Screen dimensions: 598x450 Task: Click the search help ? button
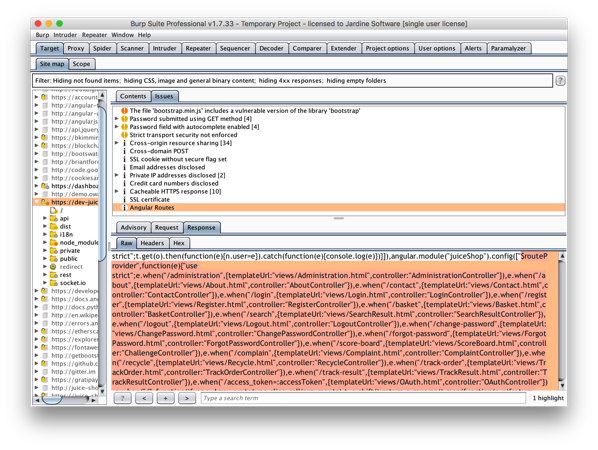(x=122, y=398)
